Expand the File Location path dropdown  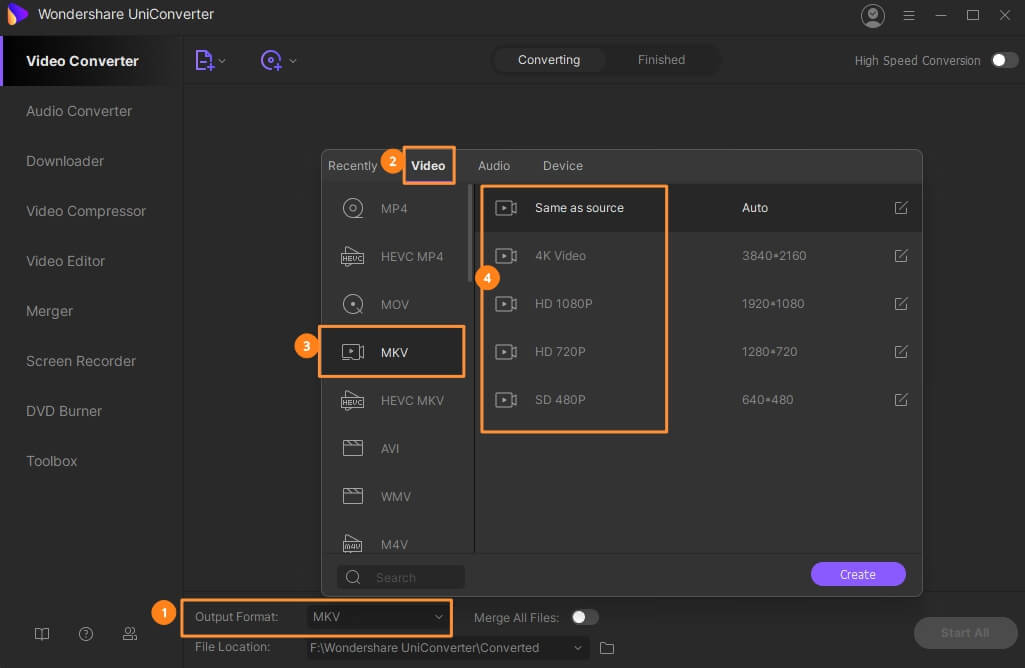pyautogui.click(x=578, y=648)
